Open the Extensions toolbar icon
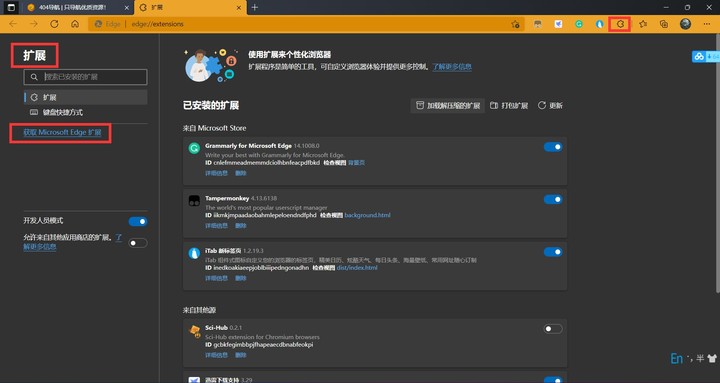Image resolution: width=720 pixels, height=383 pixels. (620, 24)
